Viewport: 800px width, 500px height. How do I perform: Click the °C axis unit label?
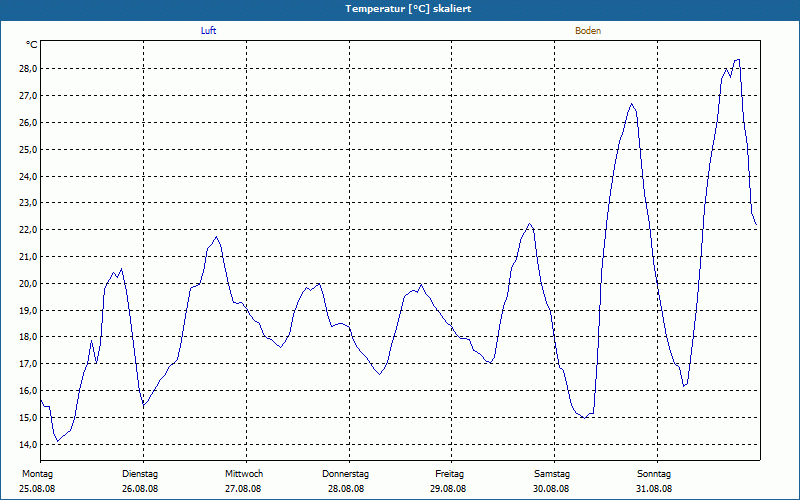click(32, 45)
